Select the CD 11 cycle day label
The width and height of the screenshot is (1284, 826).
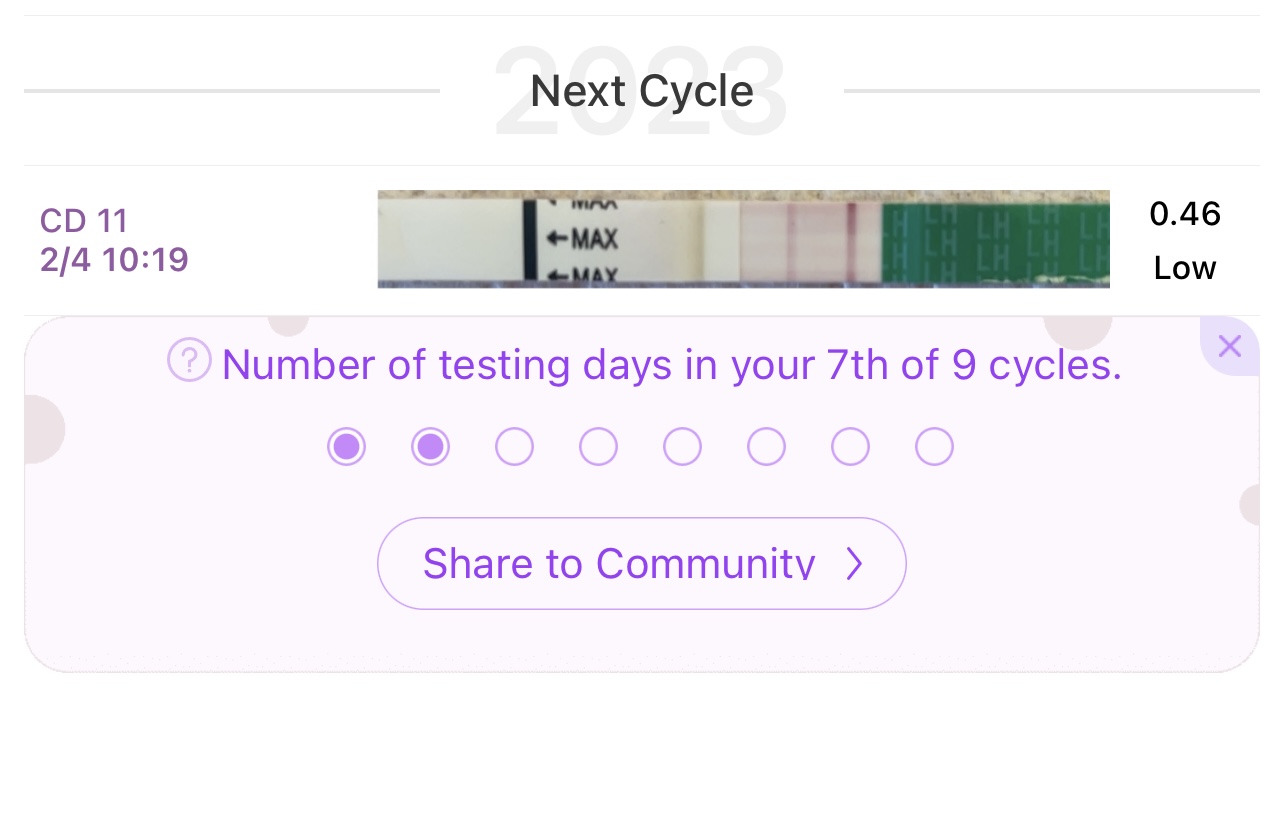point(84,220)
